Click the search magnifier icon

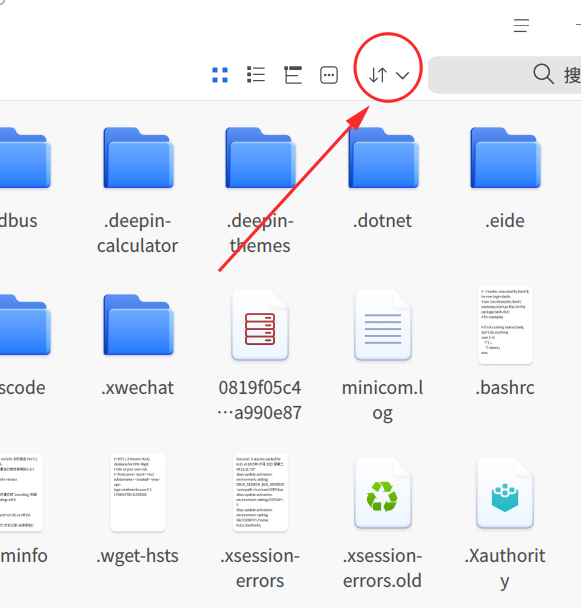coord(543,74)
